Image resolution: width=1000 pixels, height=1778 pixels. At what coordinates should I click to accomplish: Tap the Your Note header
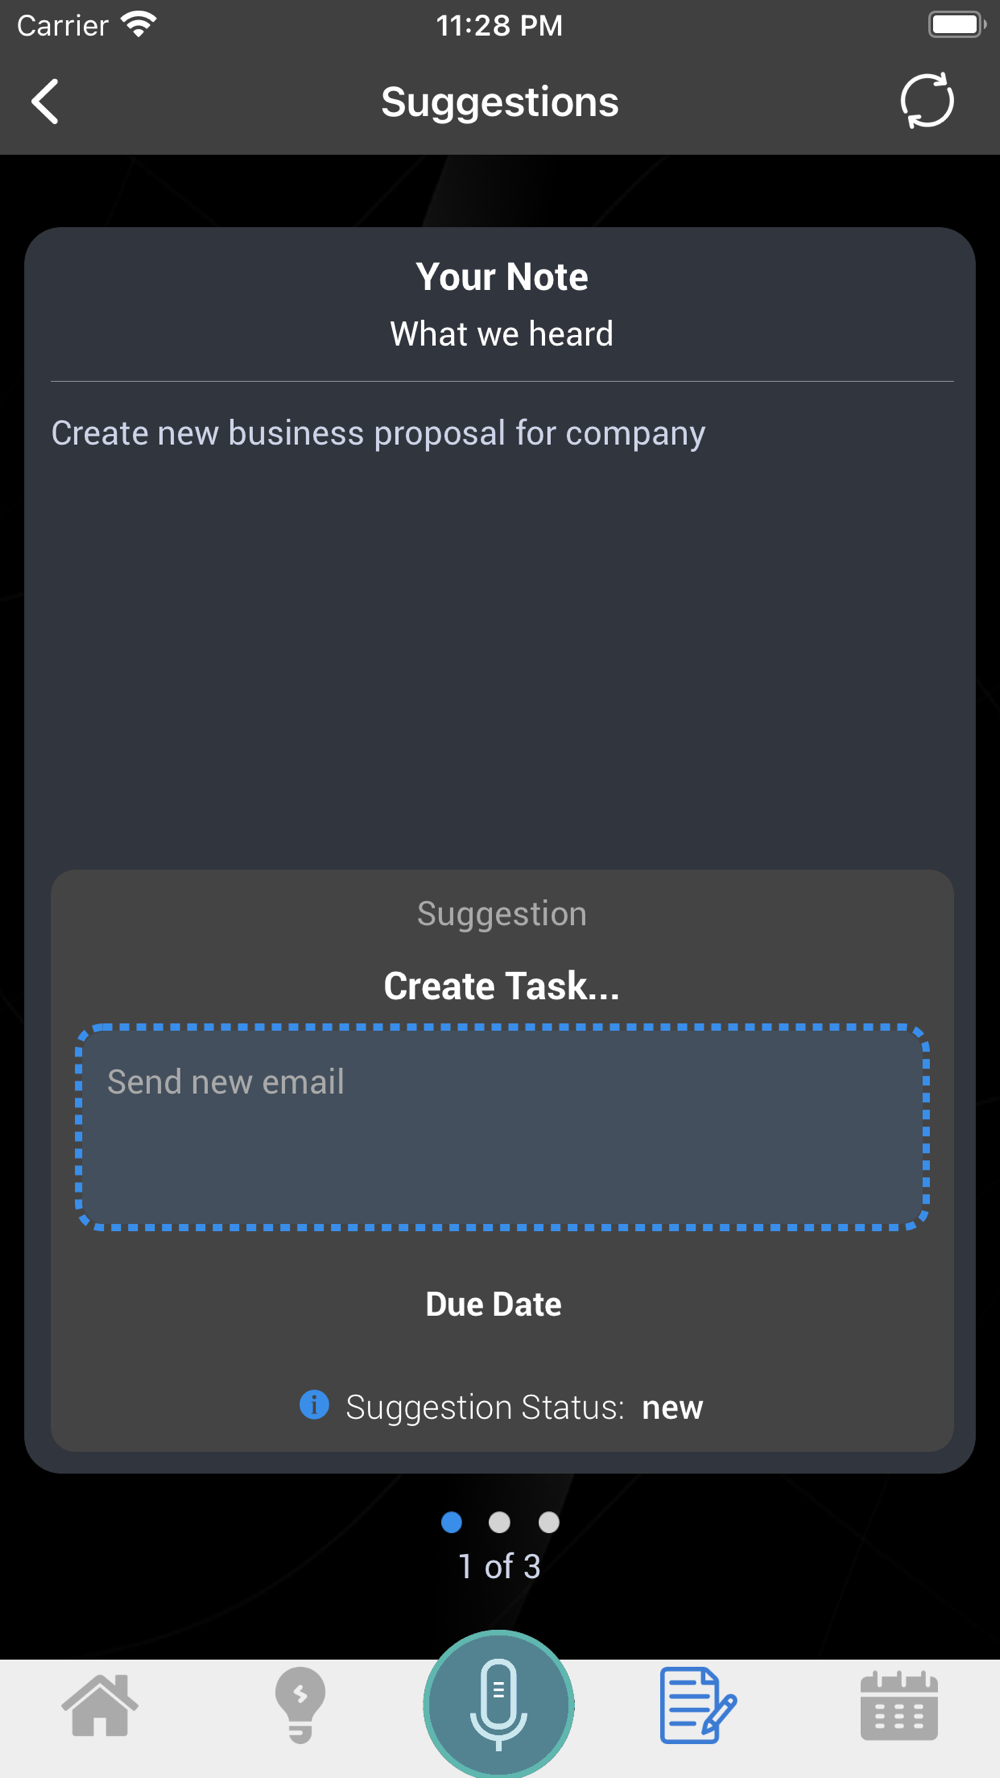502,277
